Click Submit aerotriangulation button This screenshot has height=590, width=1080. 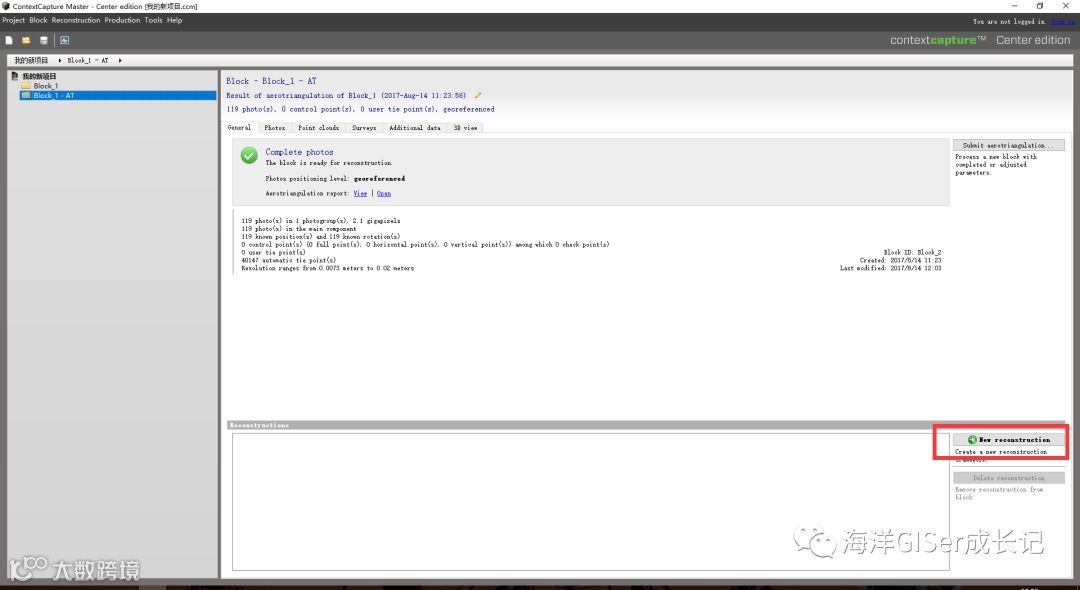click(1008, 145)
